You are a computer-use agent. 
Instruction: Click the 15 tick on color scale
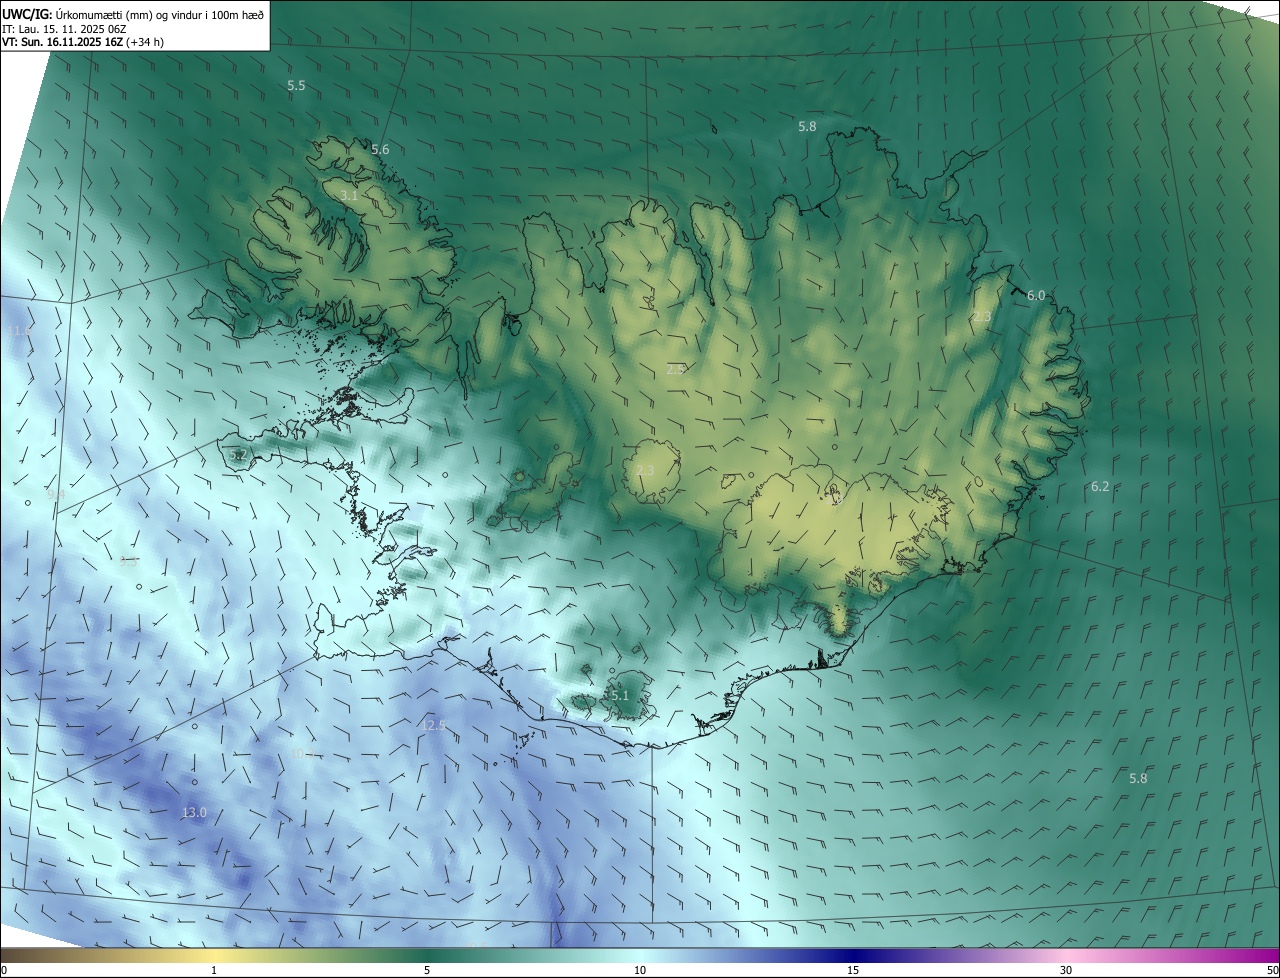pos(853,970)
